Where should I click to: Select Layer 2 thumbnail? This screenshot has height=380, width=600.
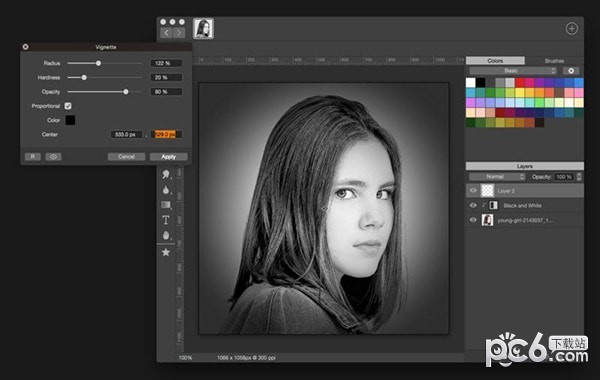tap(487, 191)
